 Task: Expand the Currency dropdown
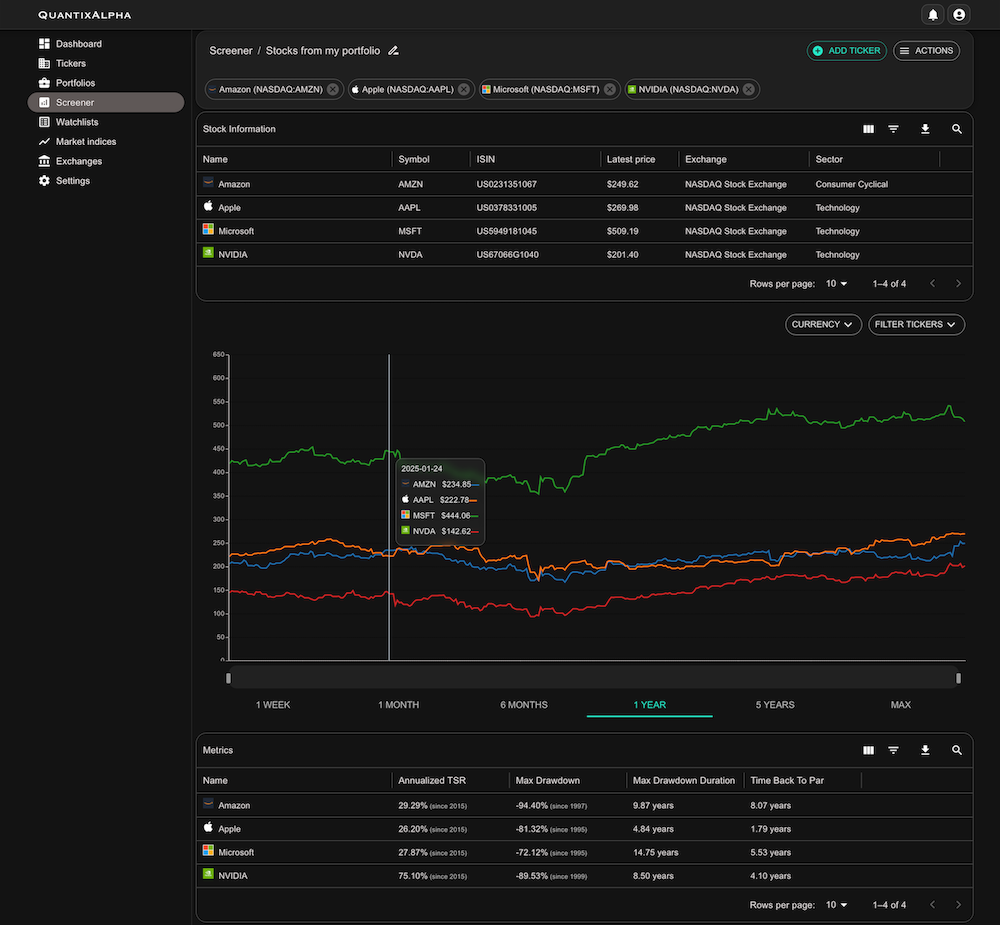pyautogui.click(x=823, y=324)
